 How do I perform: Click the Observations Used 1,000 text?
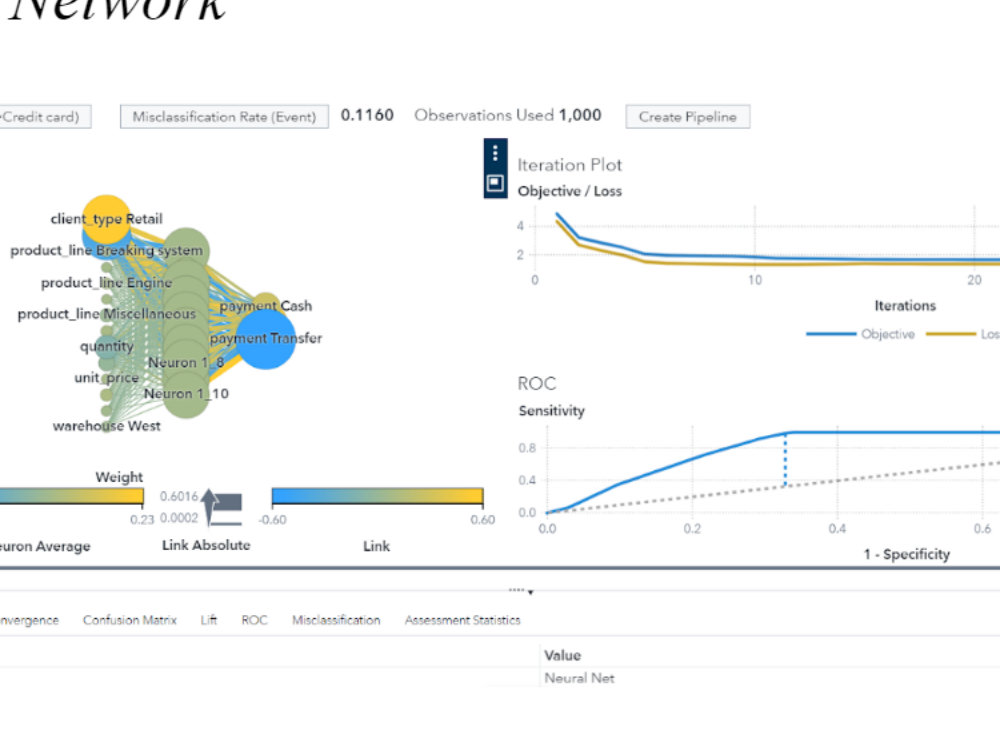click(x=508, y=115)
